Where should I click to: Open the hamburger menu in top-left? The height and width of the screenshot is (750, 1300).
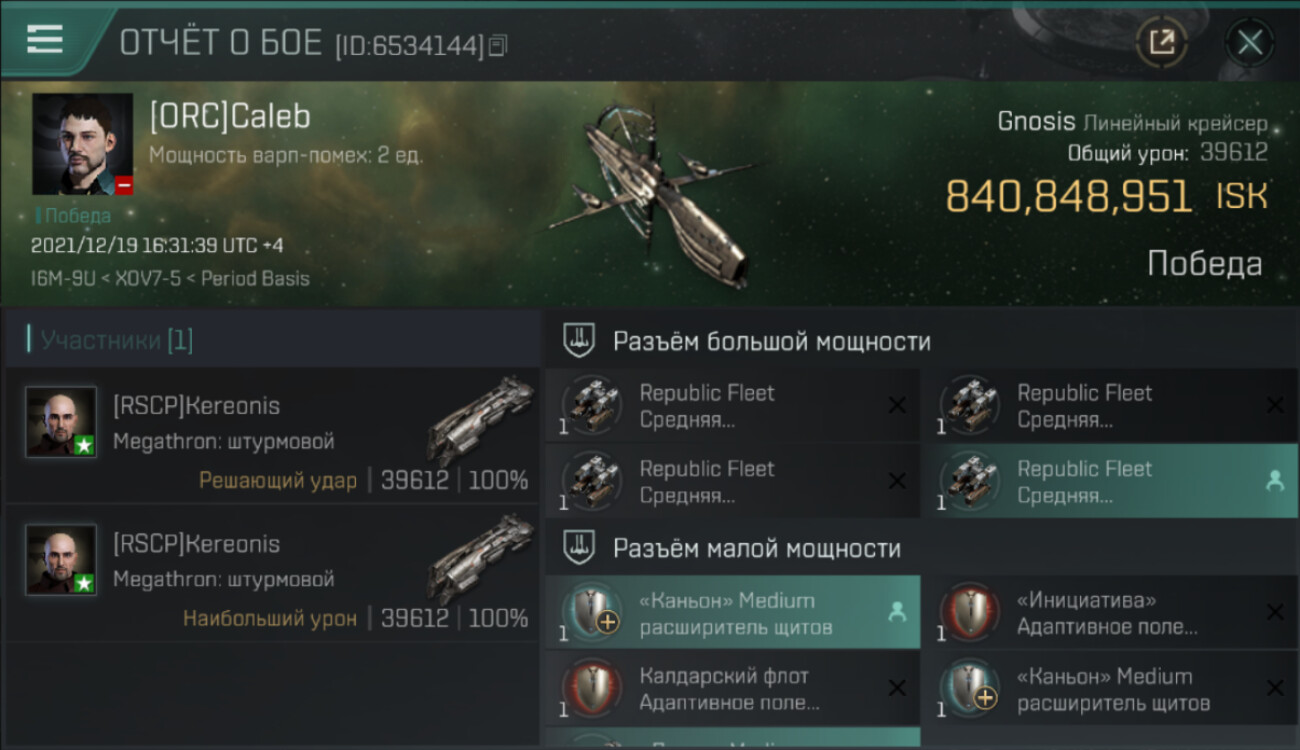pyautogui.click(x=45, y=39)
